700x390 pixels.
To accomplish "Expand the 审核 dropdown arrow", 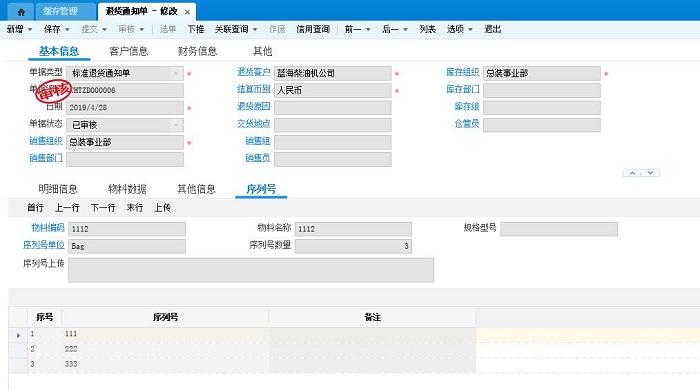I will [142, 29].
